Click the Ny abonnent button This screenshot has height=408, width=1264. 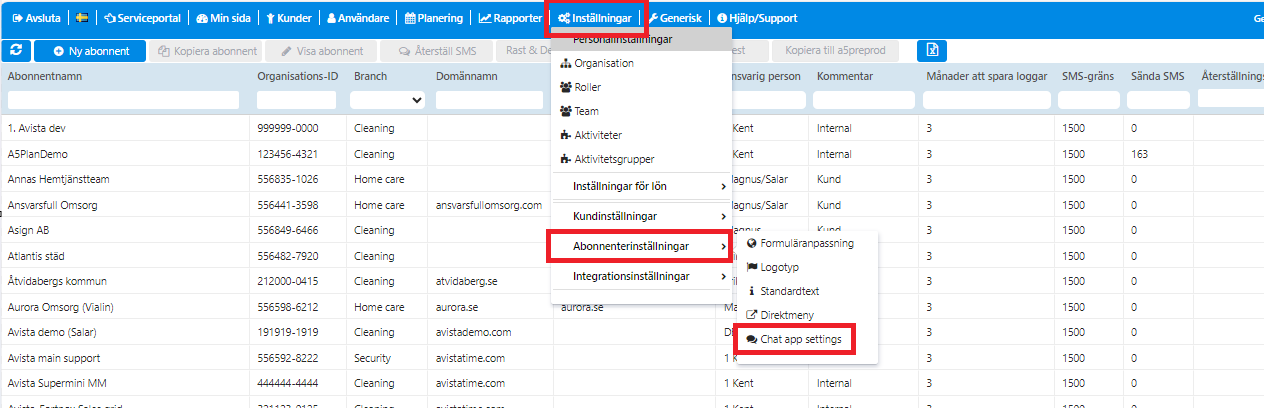coord(90,50)
